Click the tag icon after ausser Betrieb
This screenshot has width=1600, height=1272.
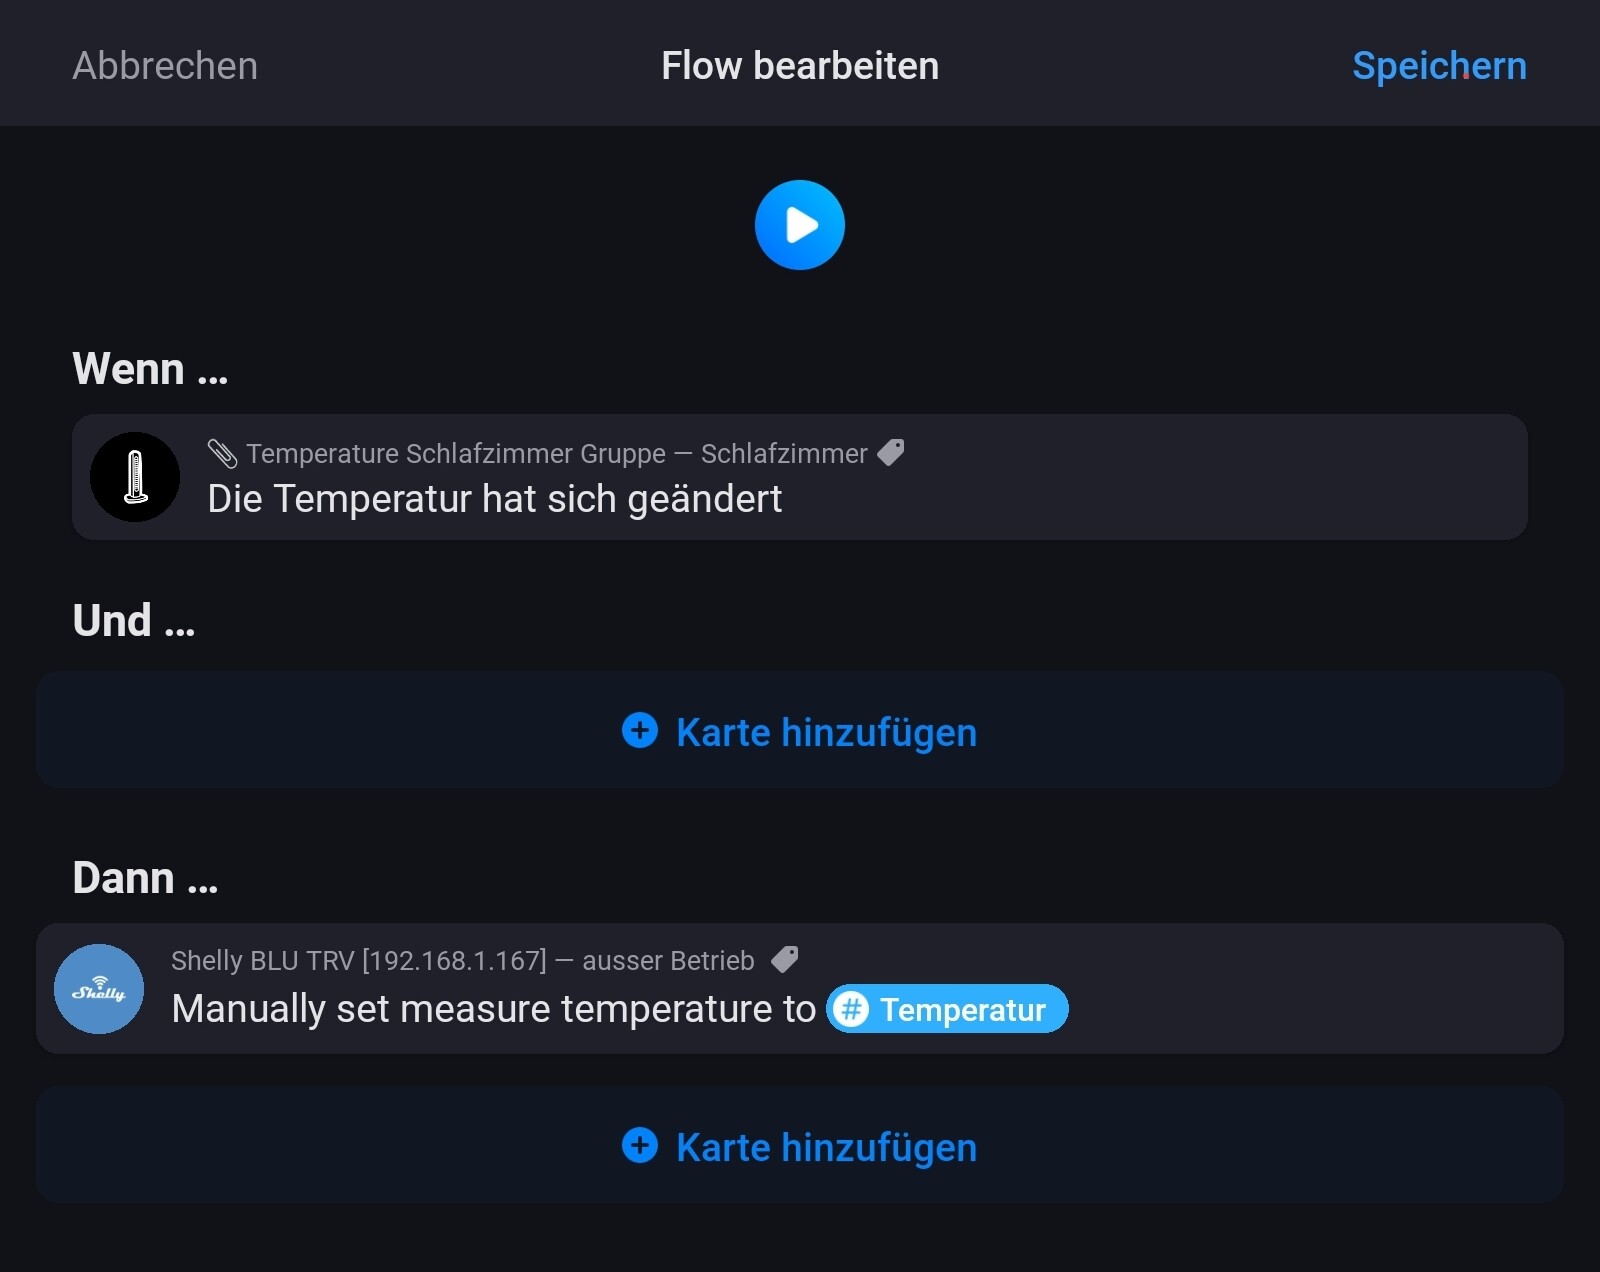[x=785, y=960]
